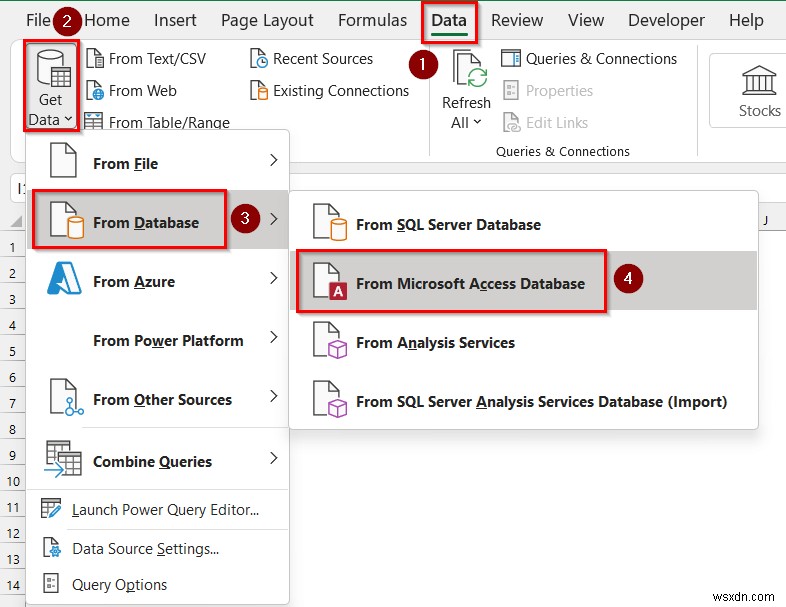The image size is (786, 607).
Task: Switch to the Review tab
Action: coord(517,20)
